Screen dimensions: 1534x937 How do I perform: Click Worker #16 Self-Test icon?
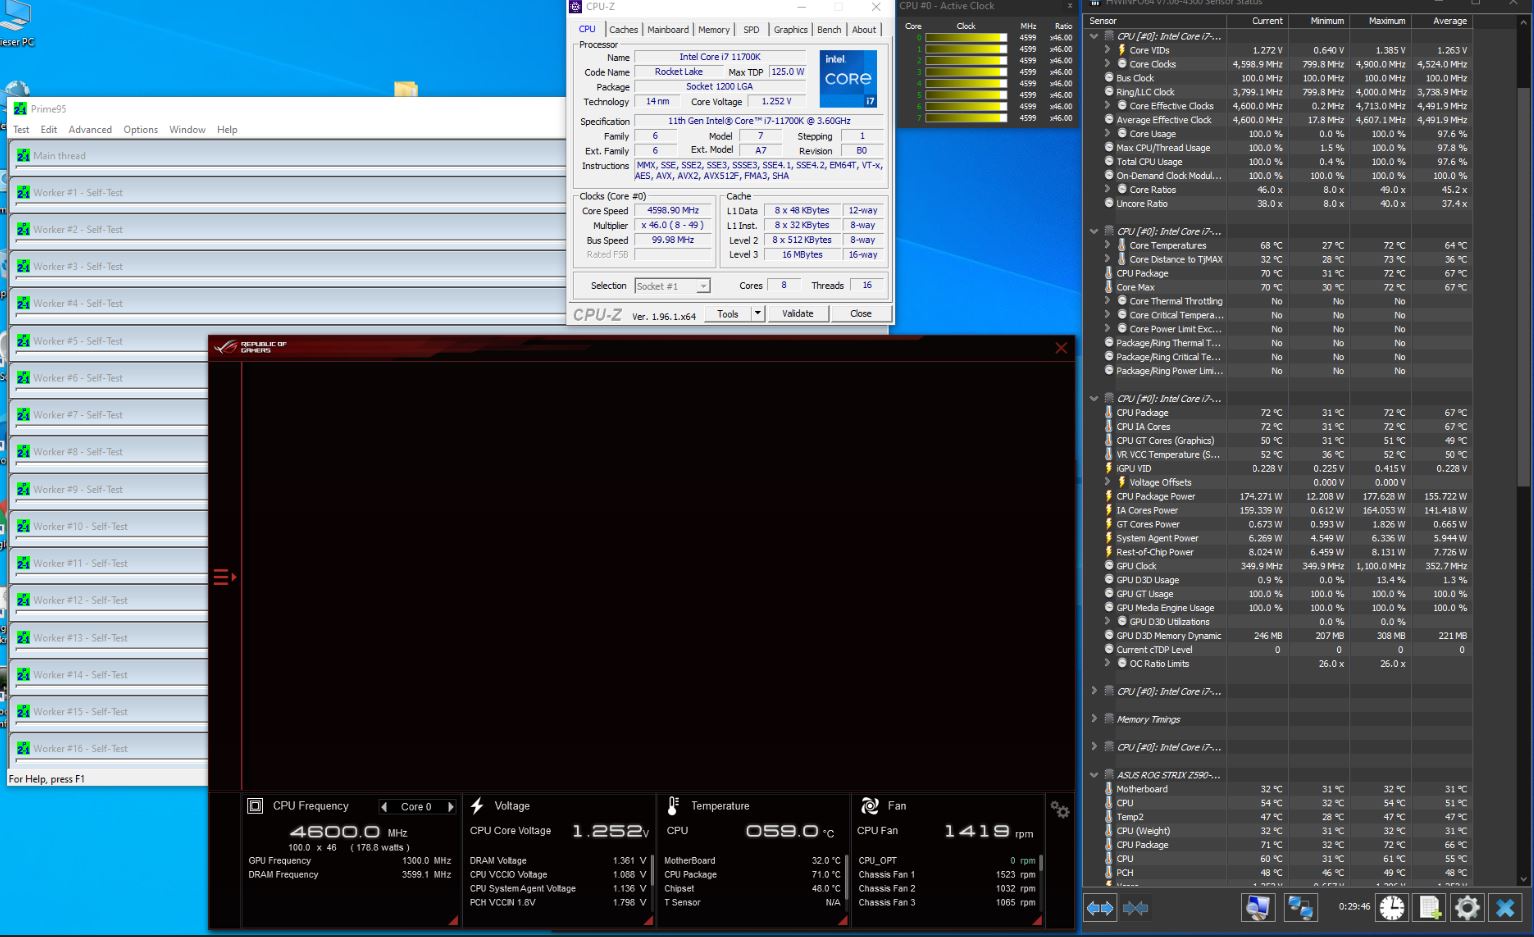point(23,749)
